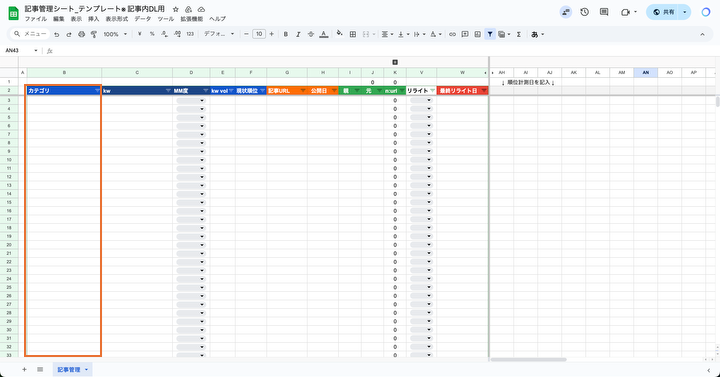The width and height of the screenshot is (720, 377).
Task: Open the comments icon in header
Action: coord(604,12)
